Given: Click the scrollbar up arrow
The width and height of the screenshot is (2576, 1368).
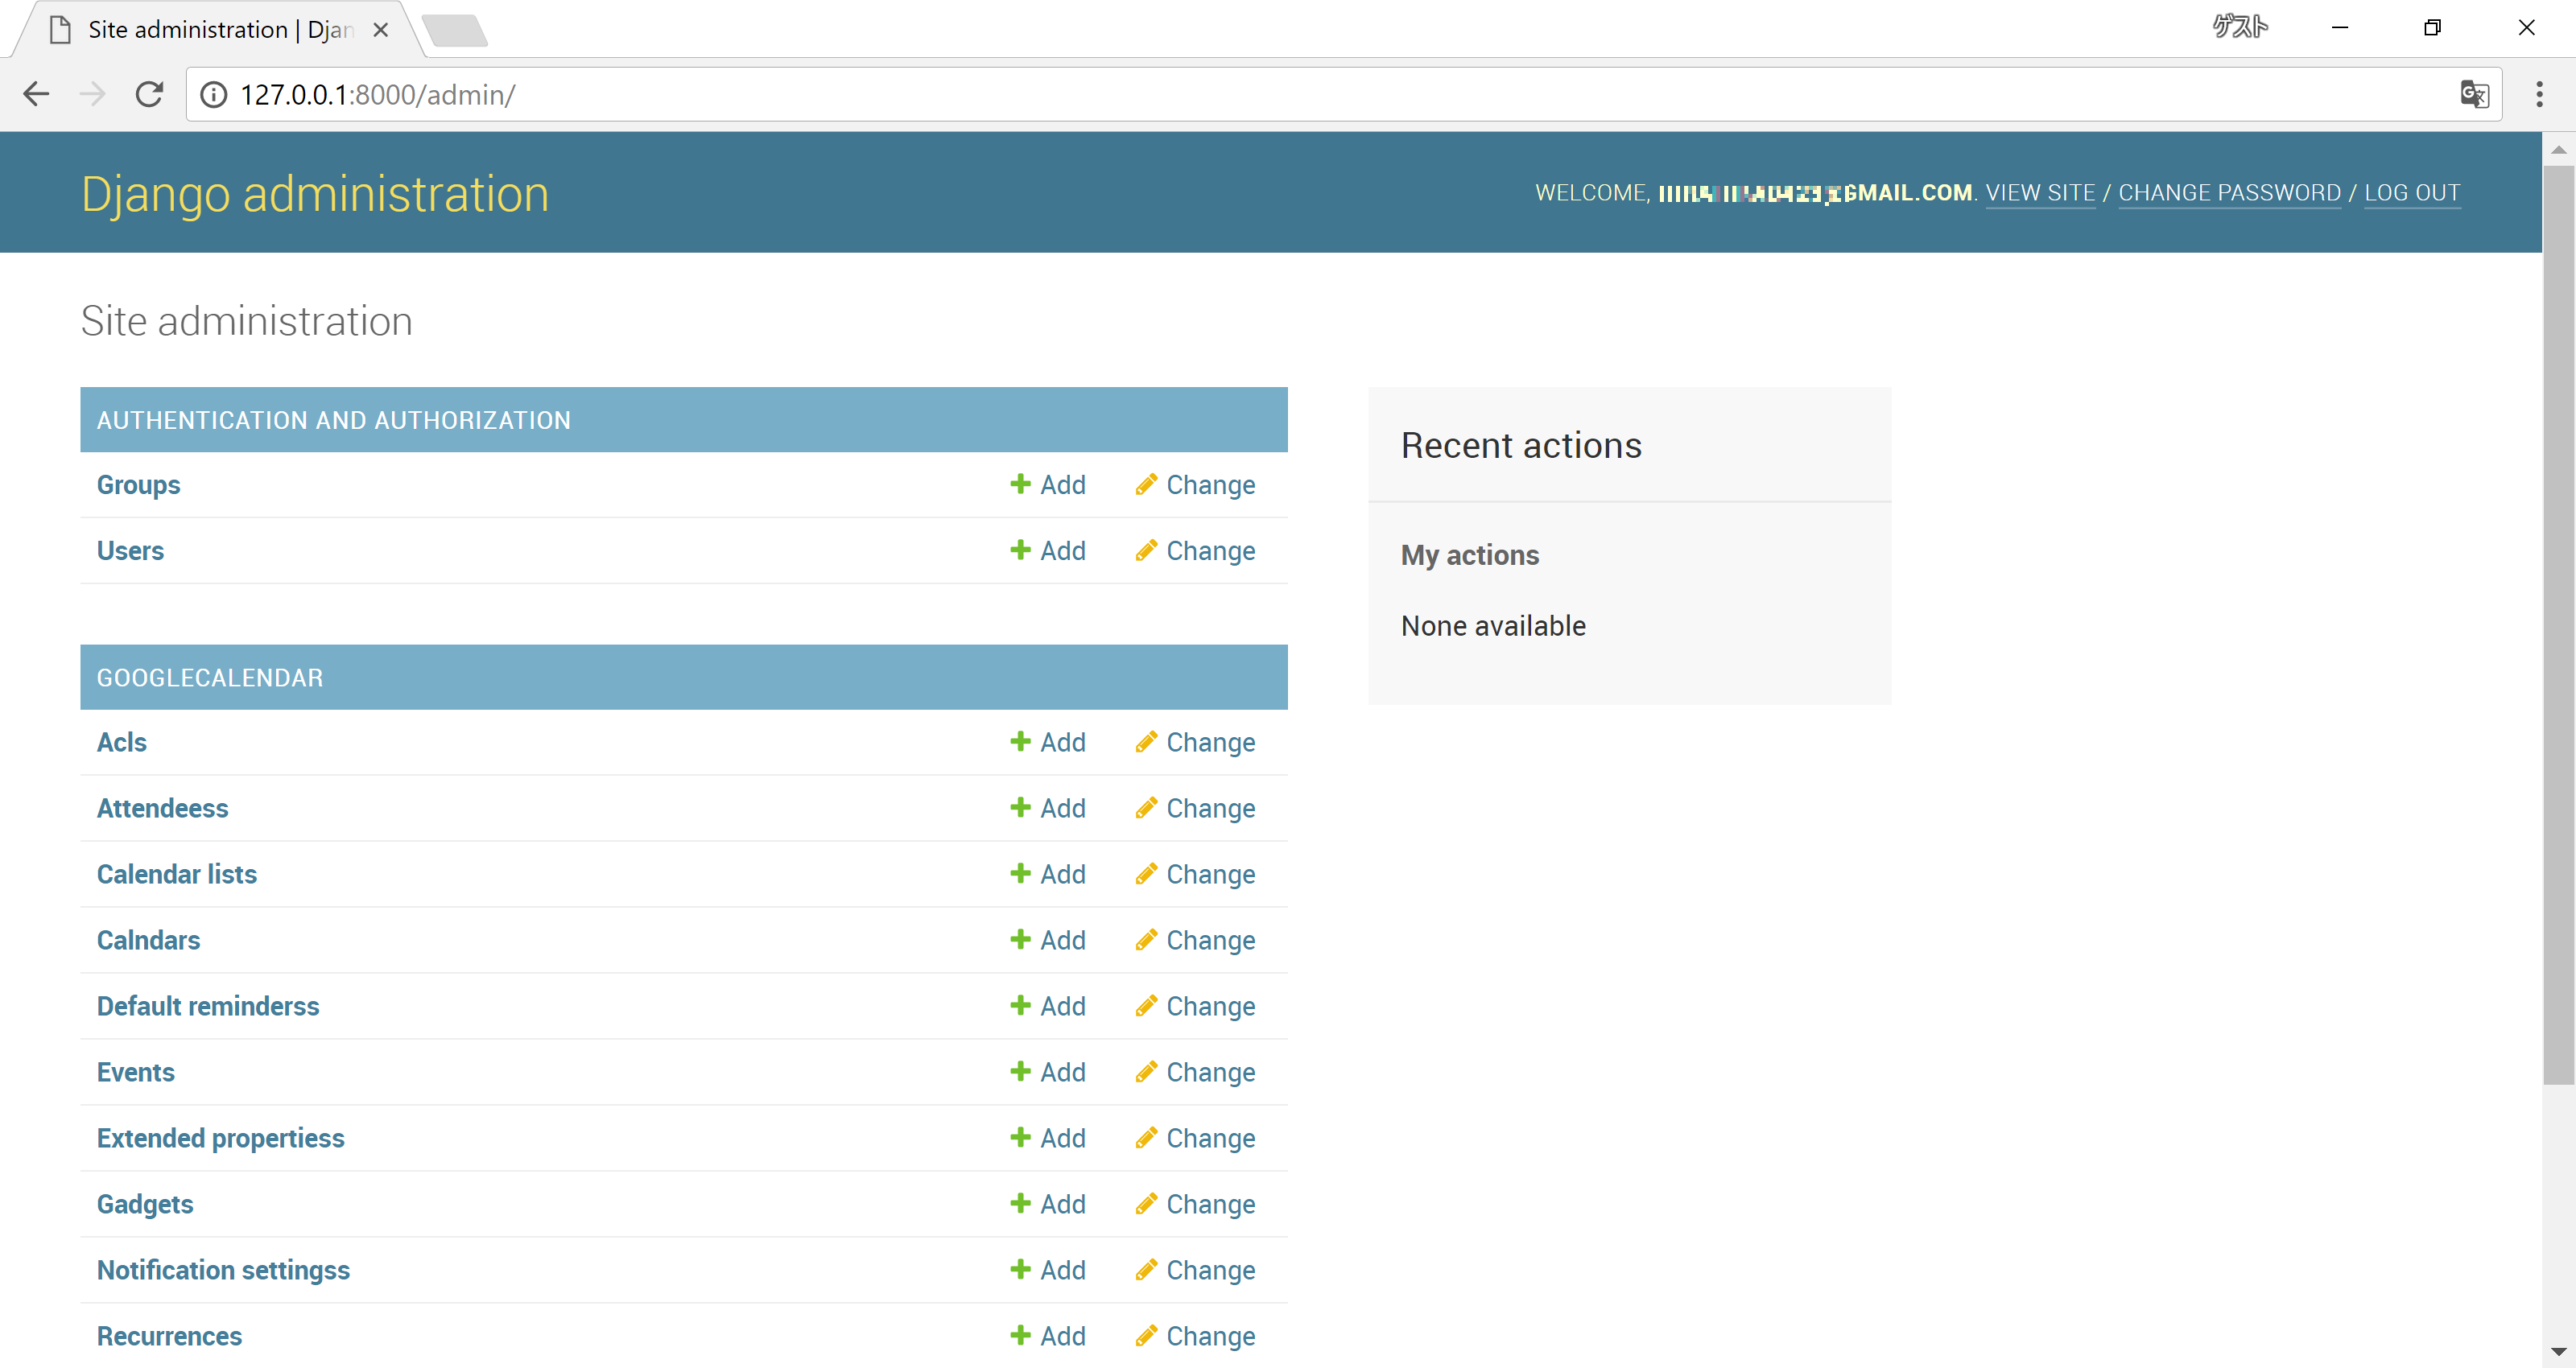Looking at the screenshot, I should click(x=2559, y=148).
